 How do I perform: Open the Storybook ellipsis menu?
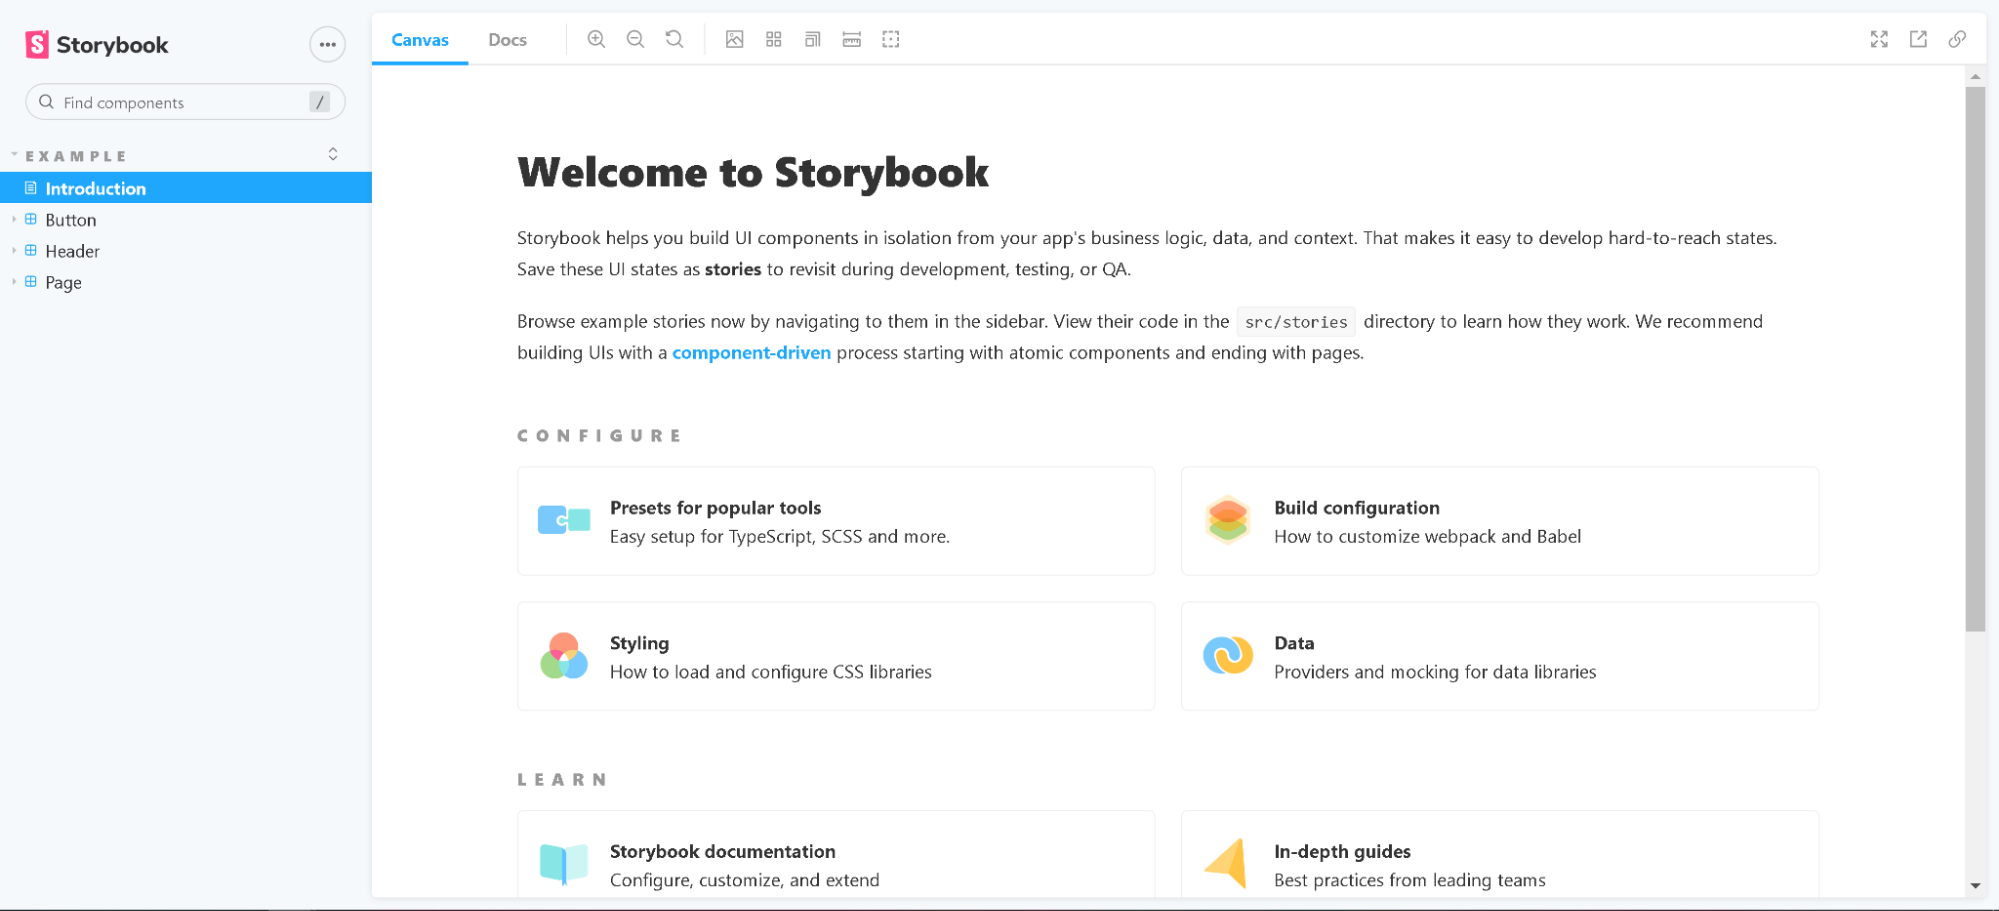(327, 44)
